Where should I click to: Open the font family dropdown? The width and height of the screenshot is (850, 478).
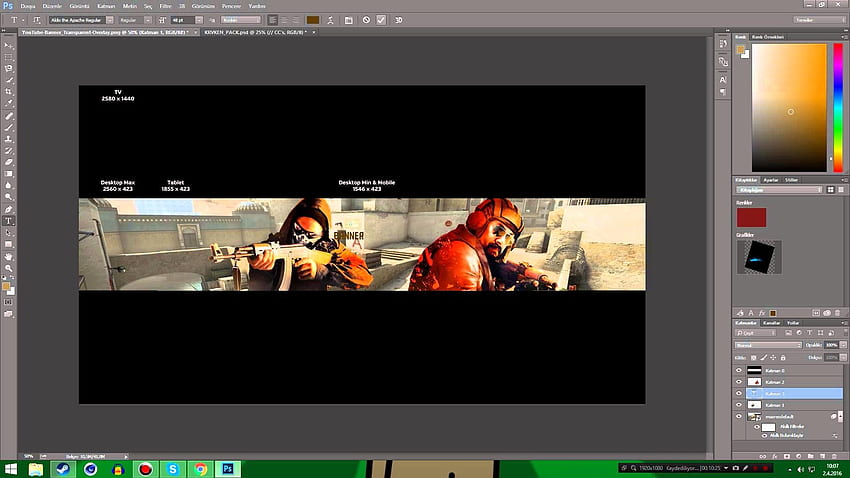pos(110,20)
